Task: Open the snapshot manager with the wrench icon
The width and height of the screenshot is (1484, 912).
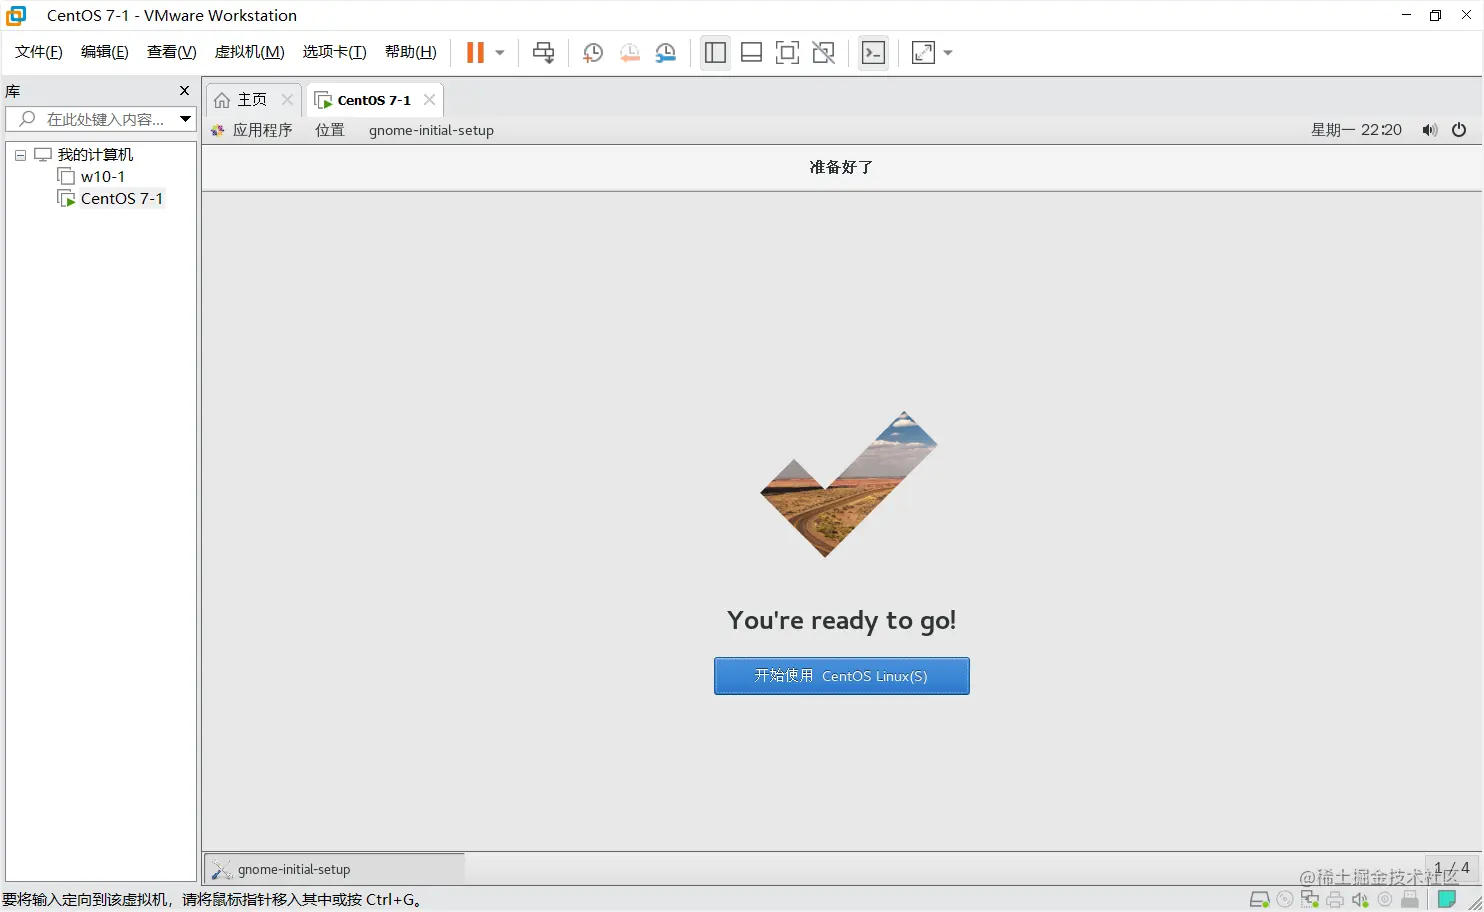Action: pos(666,53)
